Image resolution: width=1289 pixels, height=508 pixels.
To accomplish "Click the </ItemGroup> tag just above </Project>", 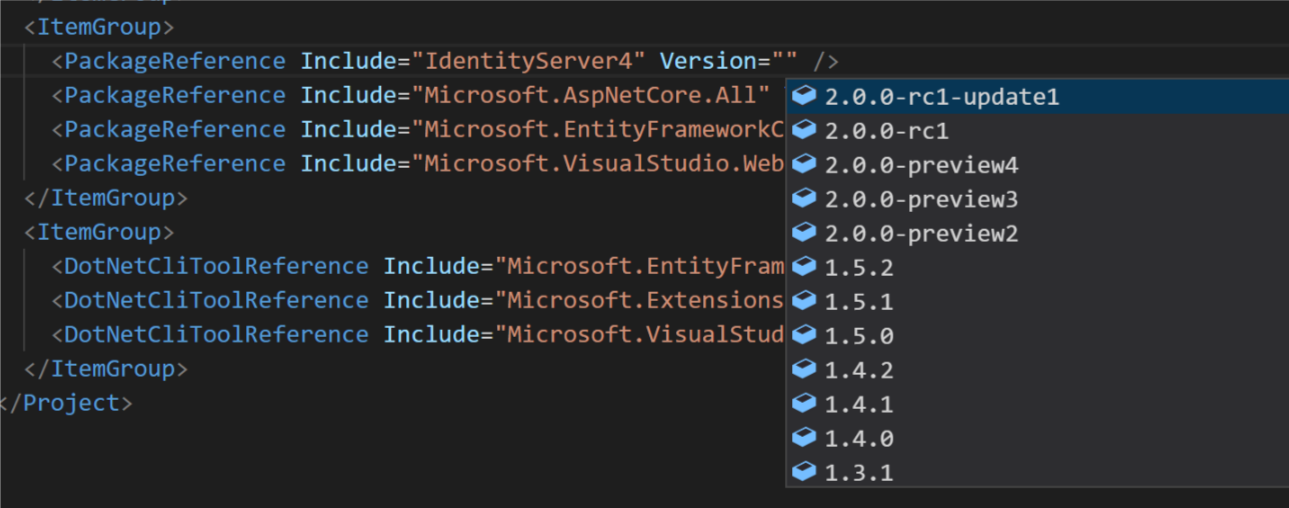I will 106,369.
